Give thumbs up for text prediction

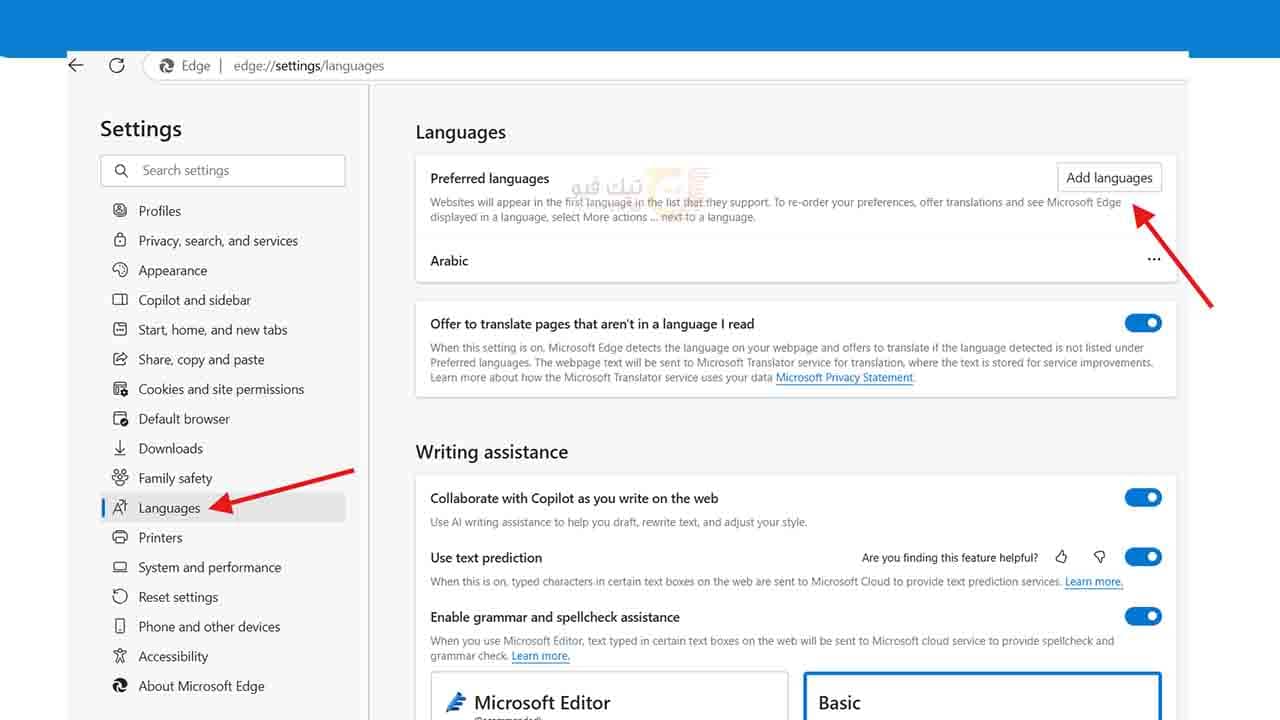tap(1061, 557)
